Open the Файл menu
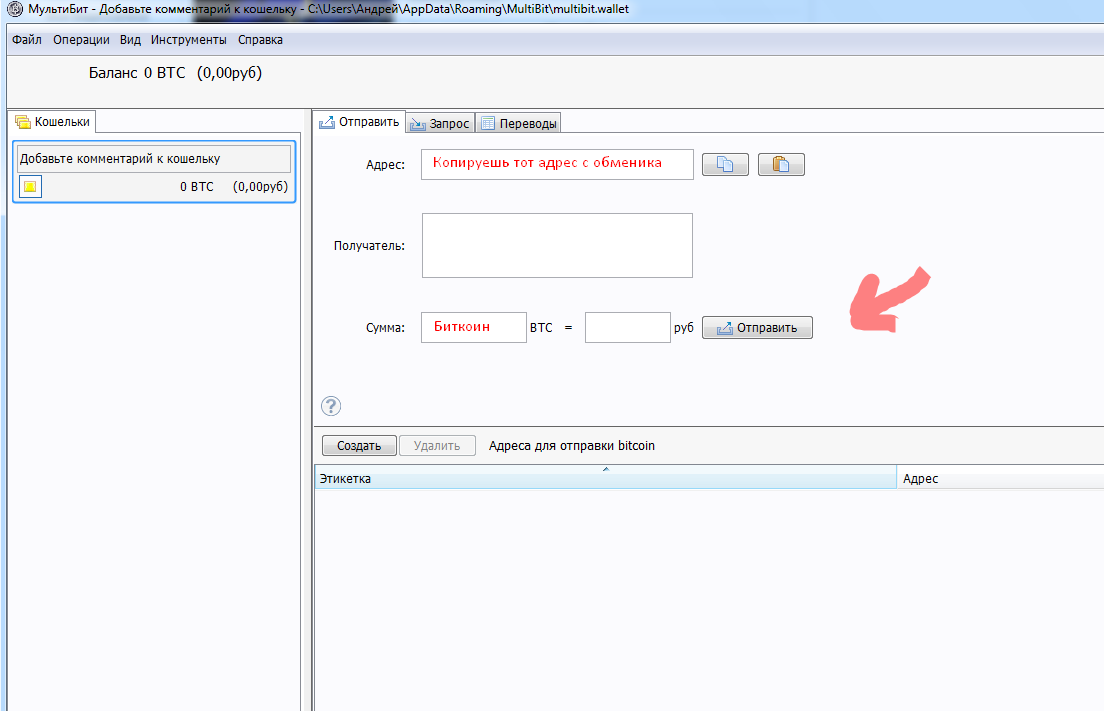 pos(27,40)
